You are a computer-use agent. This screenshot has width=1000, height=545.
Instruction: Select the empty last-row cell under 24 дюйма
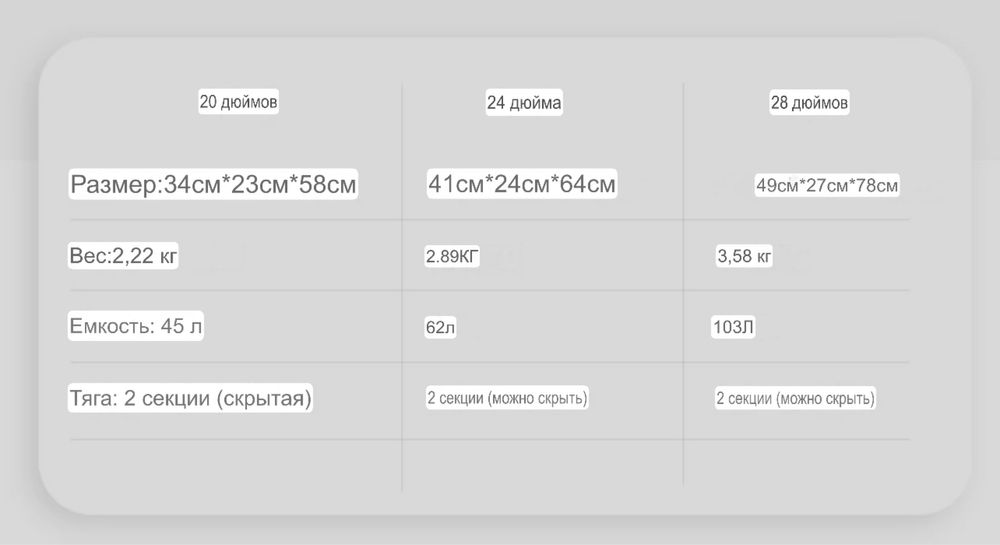[x=543, y=465]
